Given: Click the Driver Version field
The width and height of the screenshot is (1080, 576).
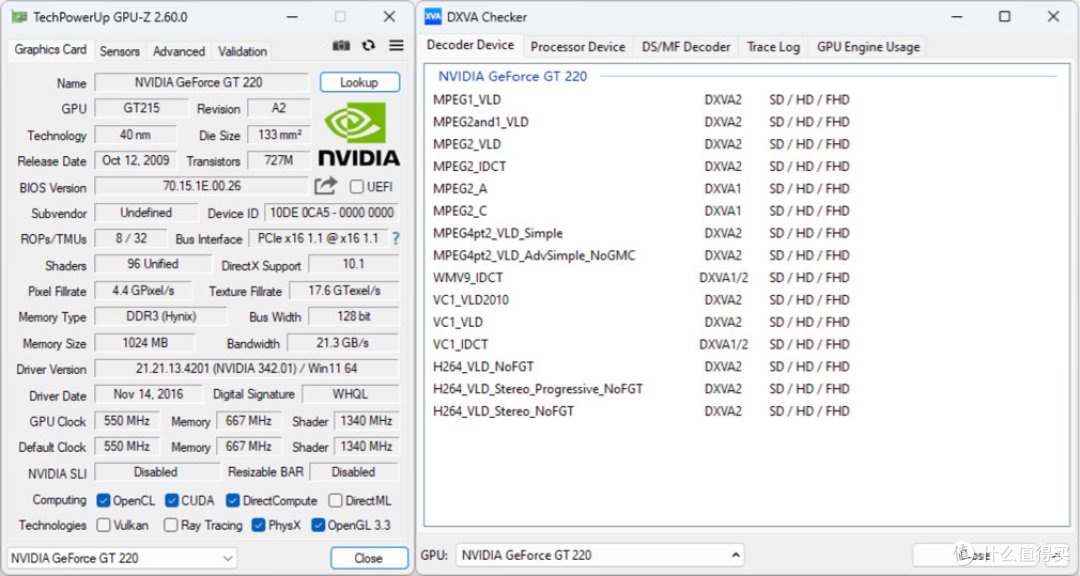Looking at the screenshot, I should pos(247,369).
